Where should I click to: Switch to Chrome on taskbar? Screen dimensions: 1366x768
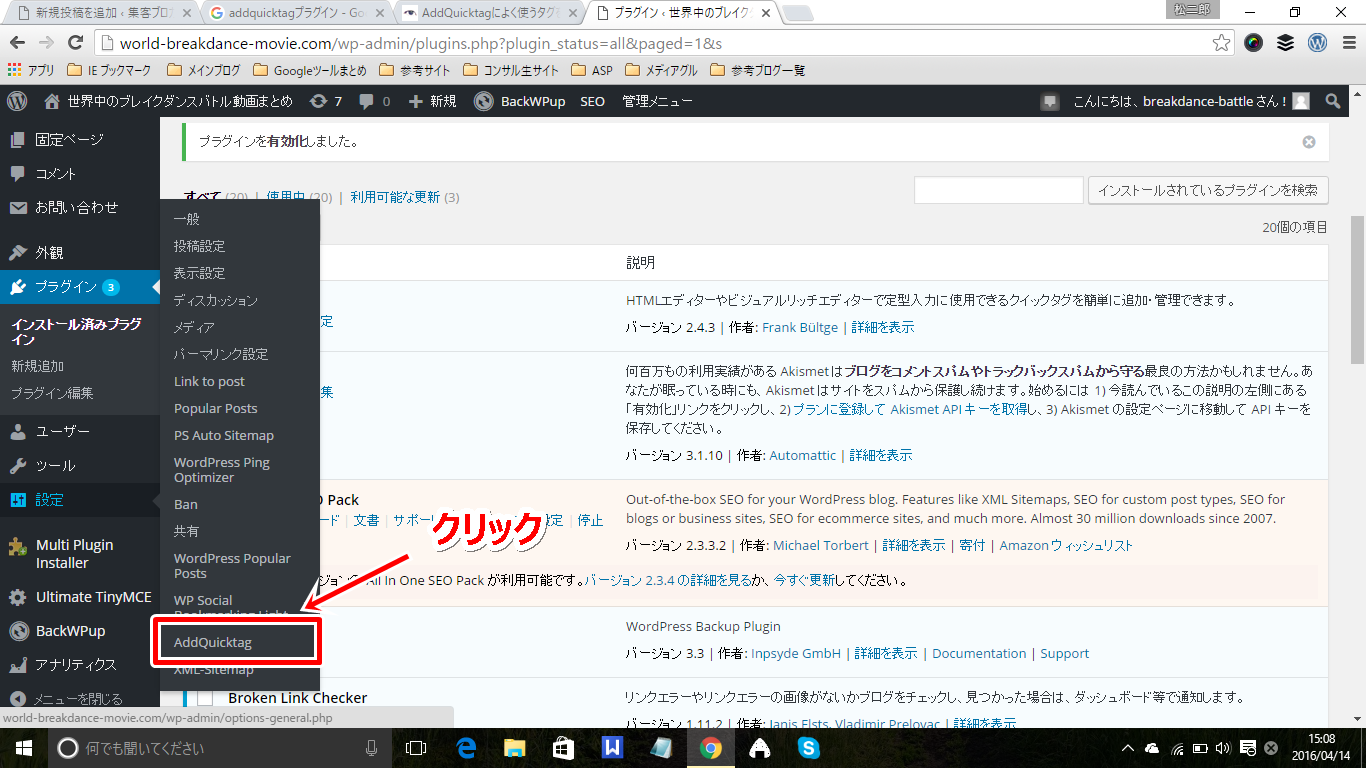[711, 748]
